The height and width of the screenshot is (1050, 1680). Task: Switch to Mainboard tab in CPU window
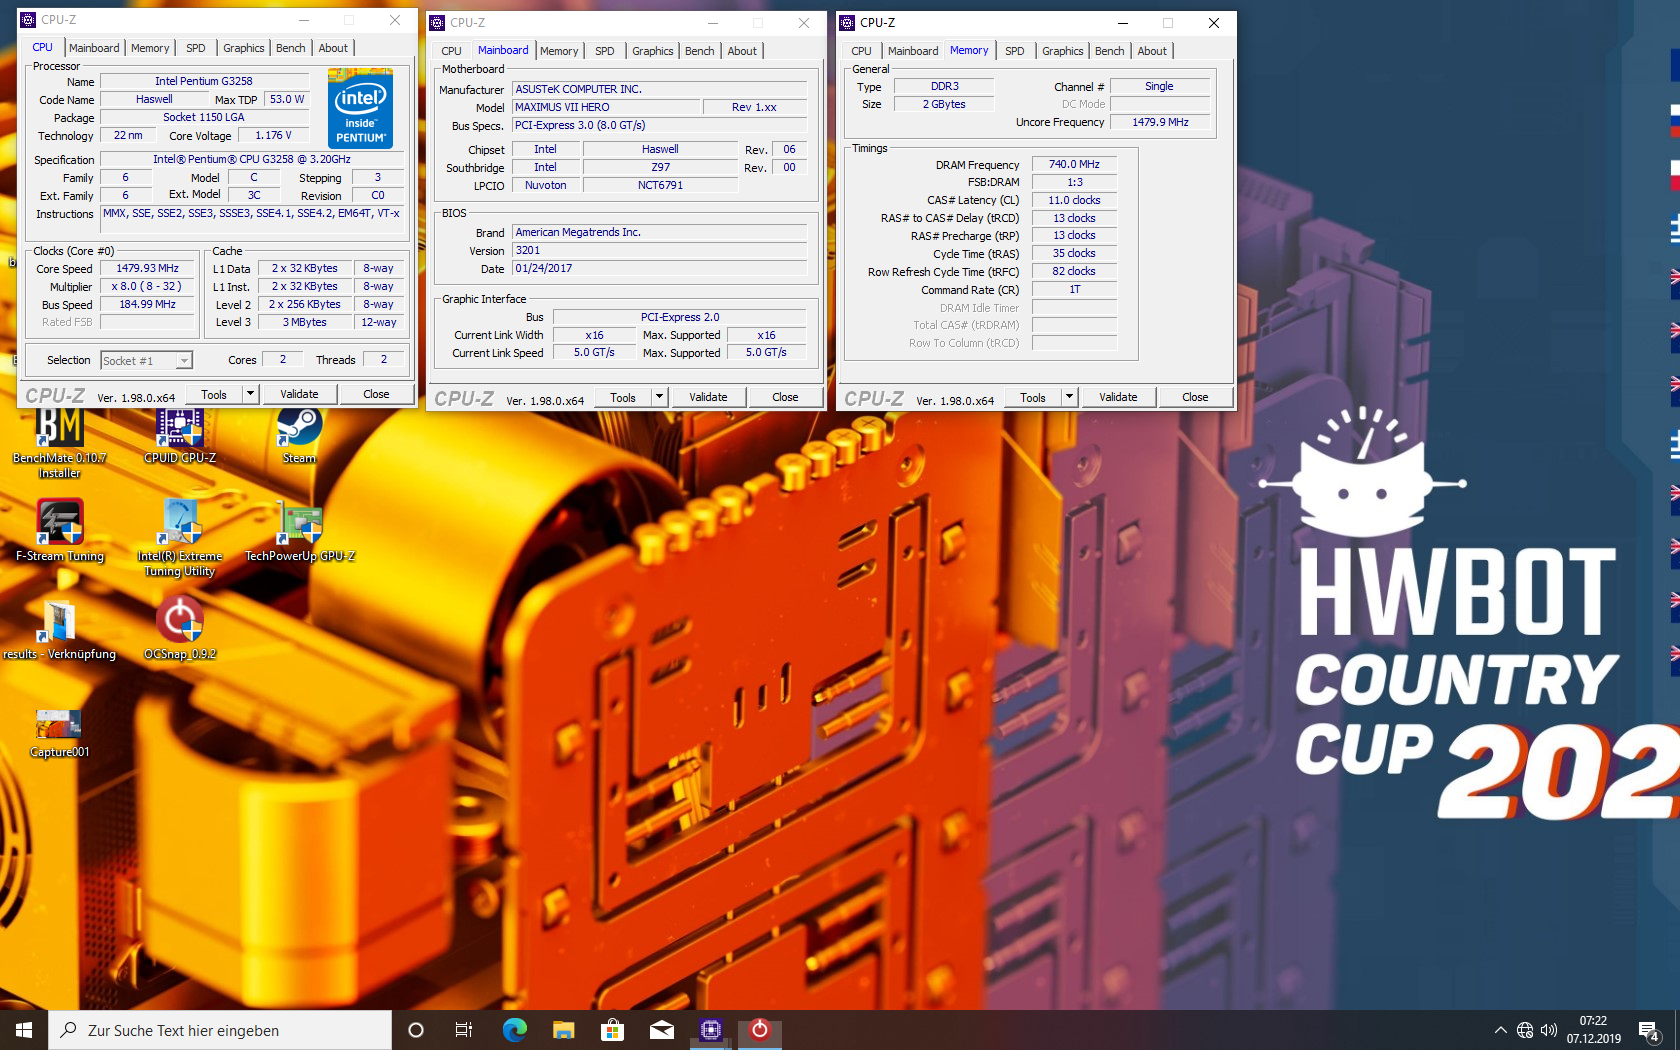94,48
